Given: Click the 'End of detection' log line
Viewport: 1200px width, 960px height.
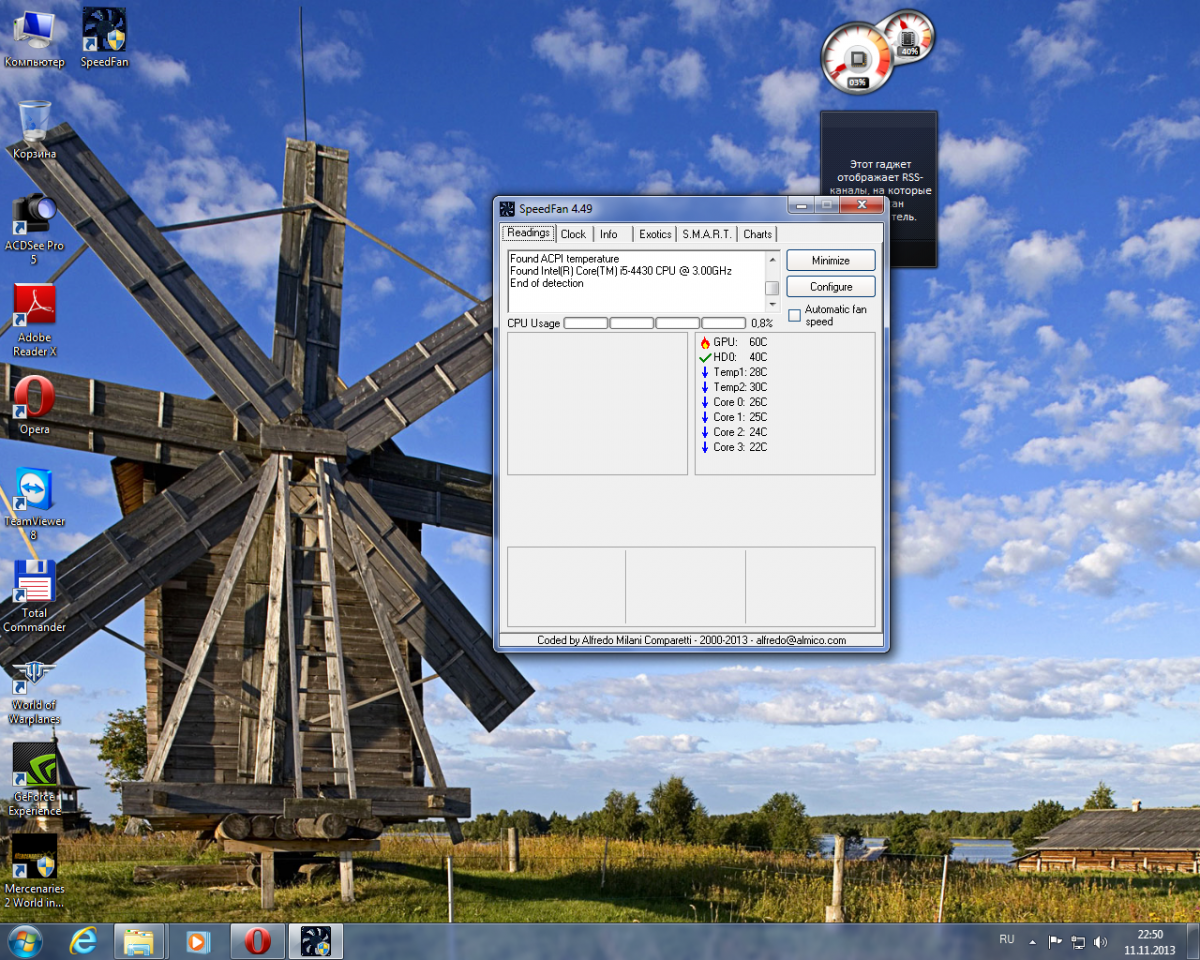Looking at the screenshot, I should point(547,283).
